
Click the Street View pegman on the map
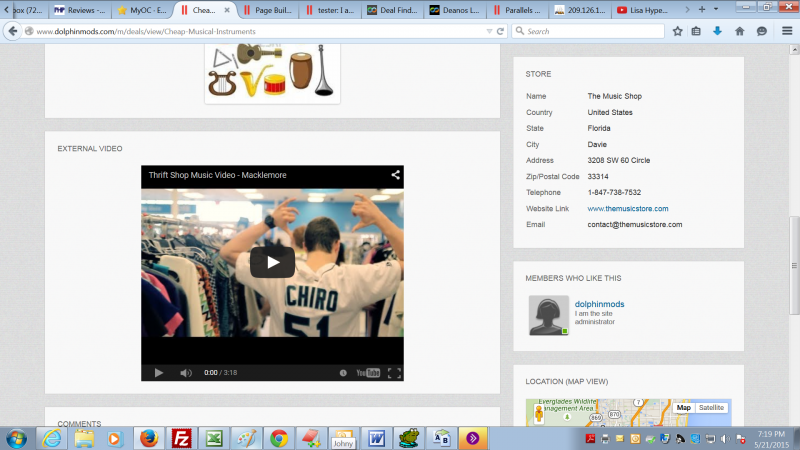538,413
